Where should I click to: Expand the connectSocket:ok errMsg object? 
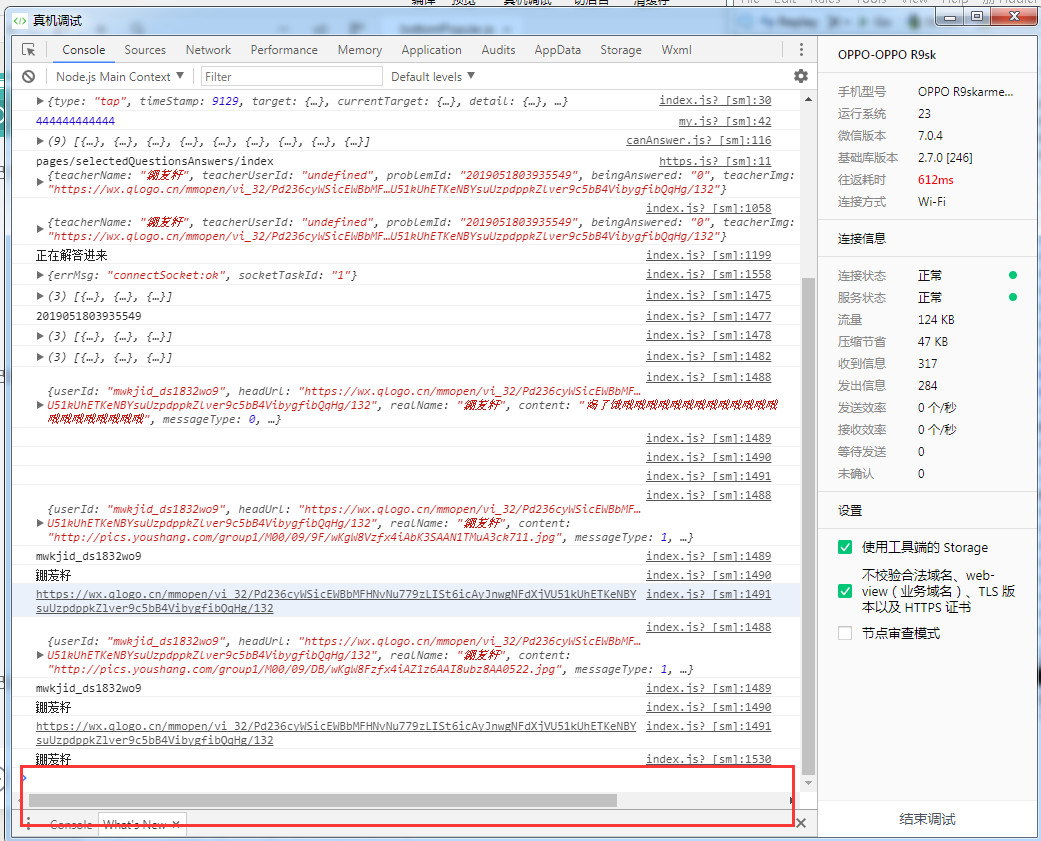(40, 275)
